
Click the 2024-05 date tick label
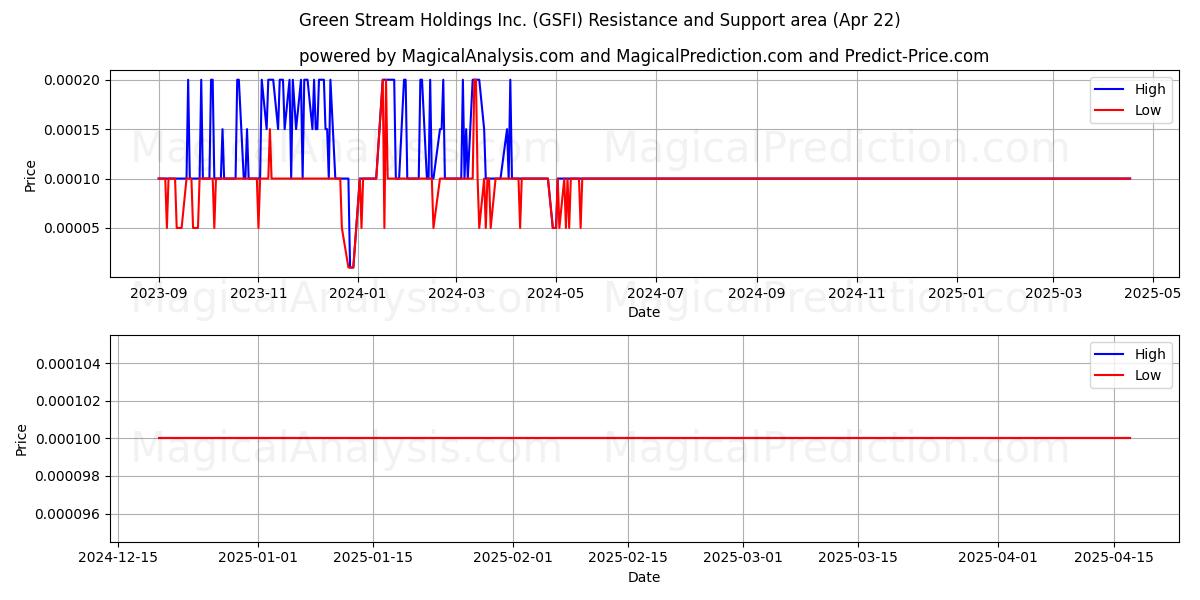click(x=556, y=294)
